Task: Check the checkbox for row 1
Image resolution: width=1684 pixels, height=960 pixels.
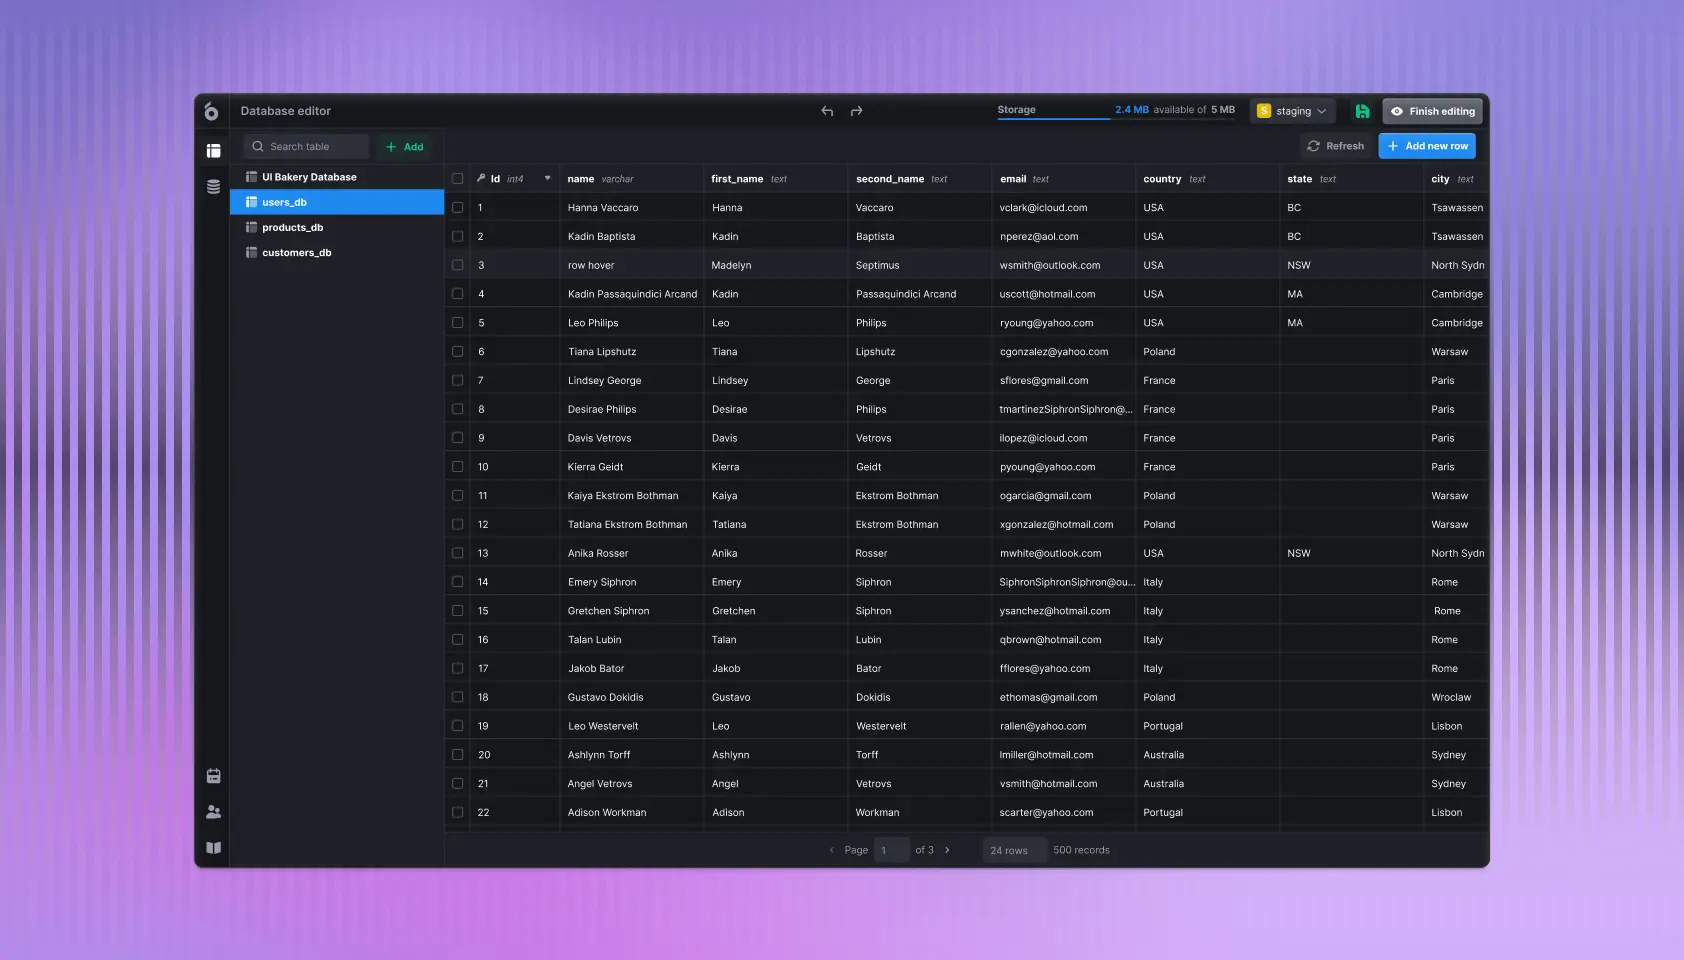Action: pos(458,207)
